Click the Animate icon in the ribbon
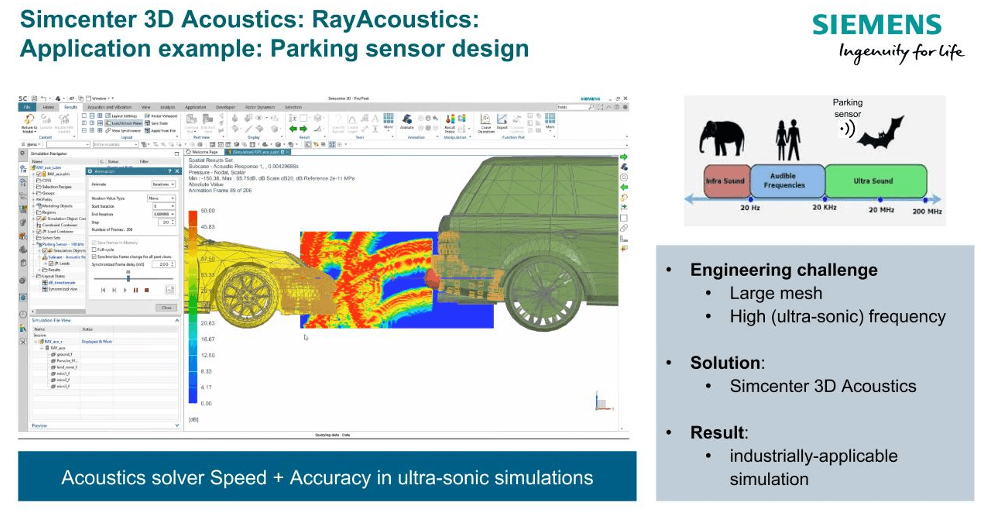Screen dimensions: 981x513 (407, 121)
